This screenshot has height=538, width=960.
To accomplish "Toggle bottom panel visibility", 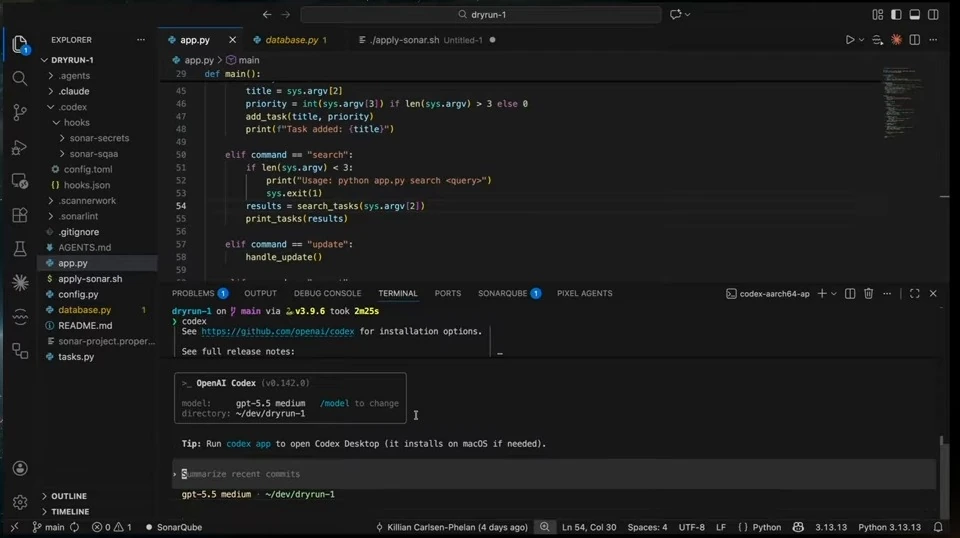I will [x=915, y=14].
